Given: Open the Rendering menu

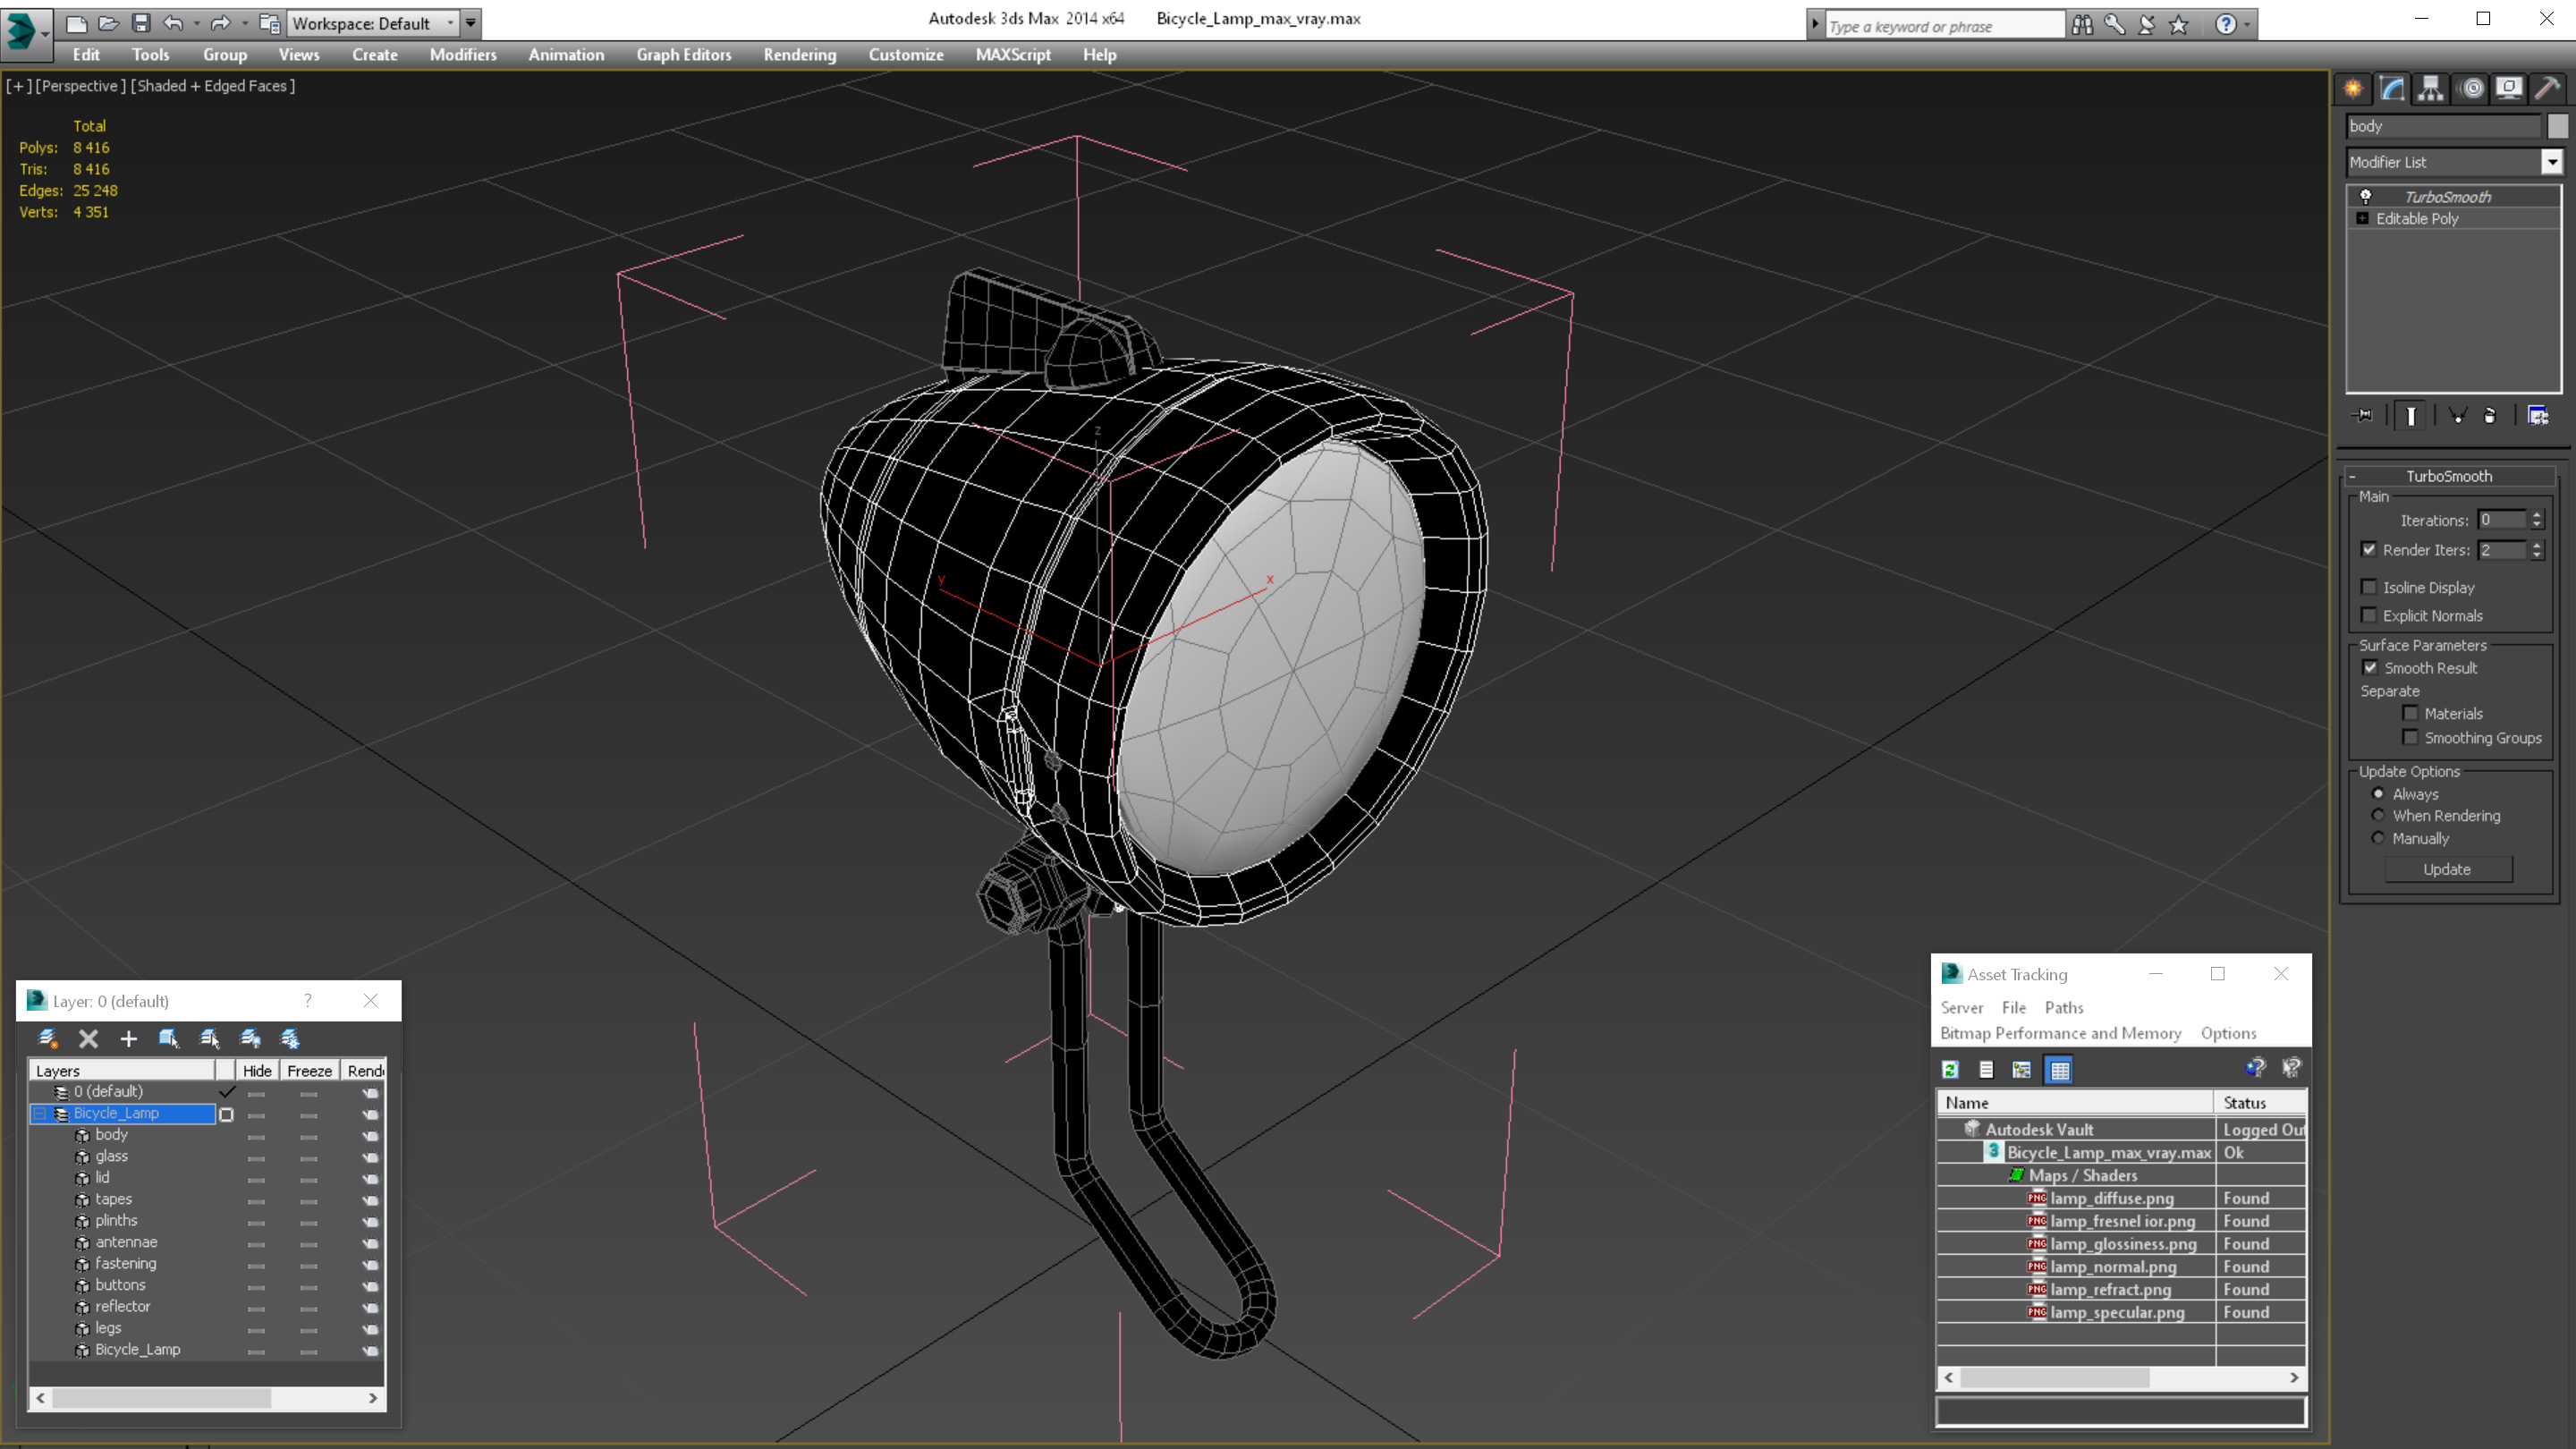Looking at the screenshot, I should pos(799,55).
